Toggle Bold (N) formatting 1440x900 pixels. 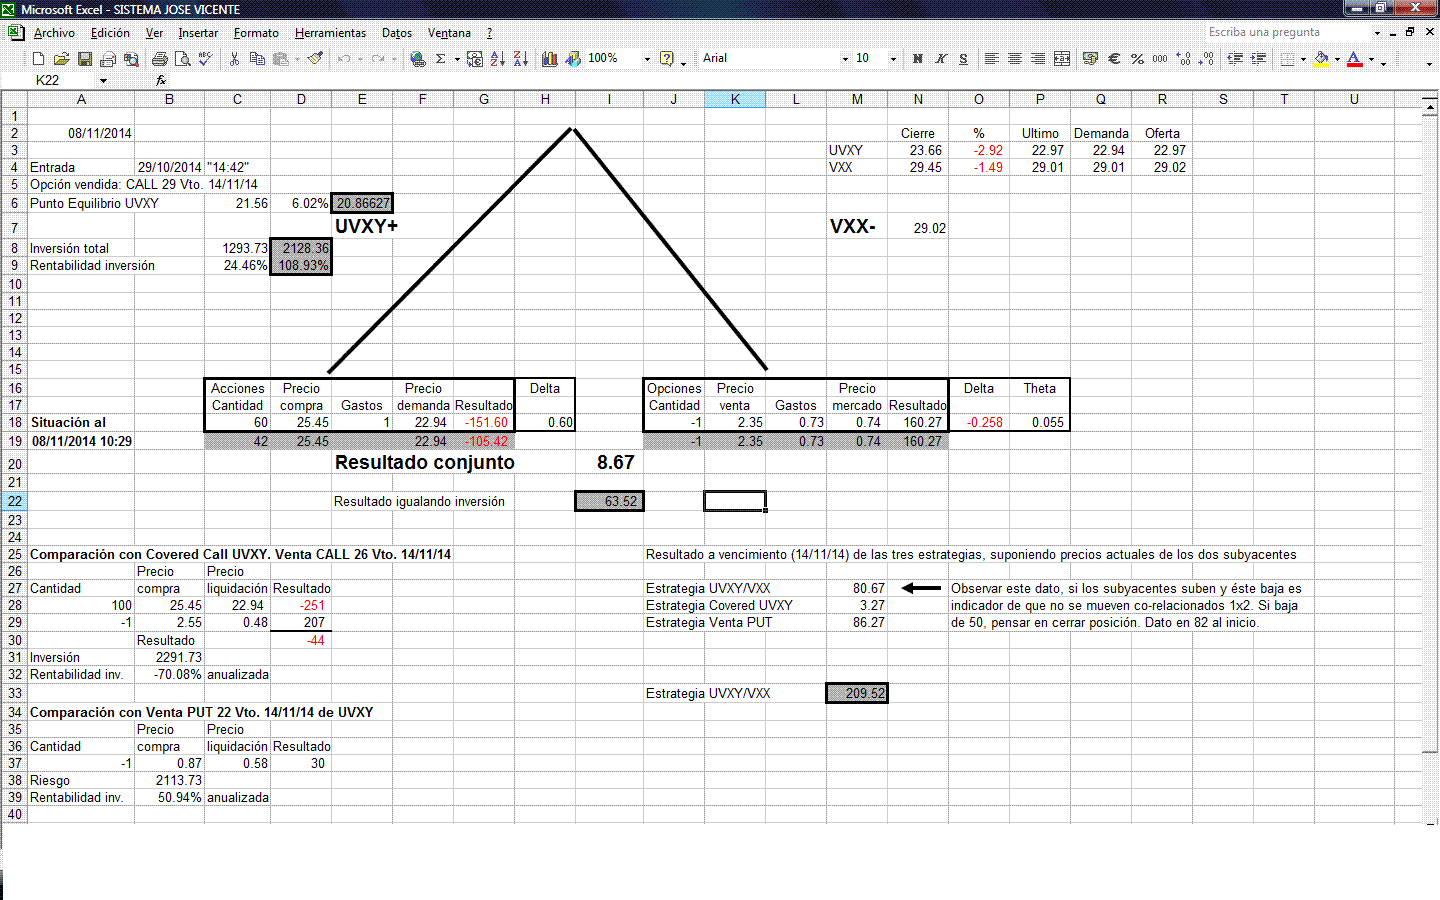point(917,59)
